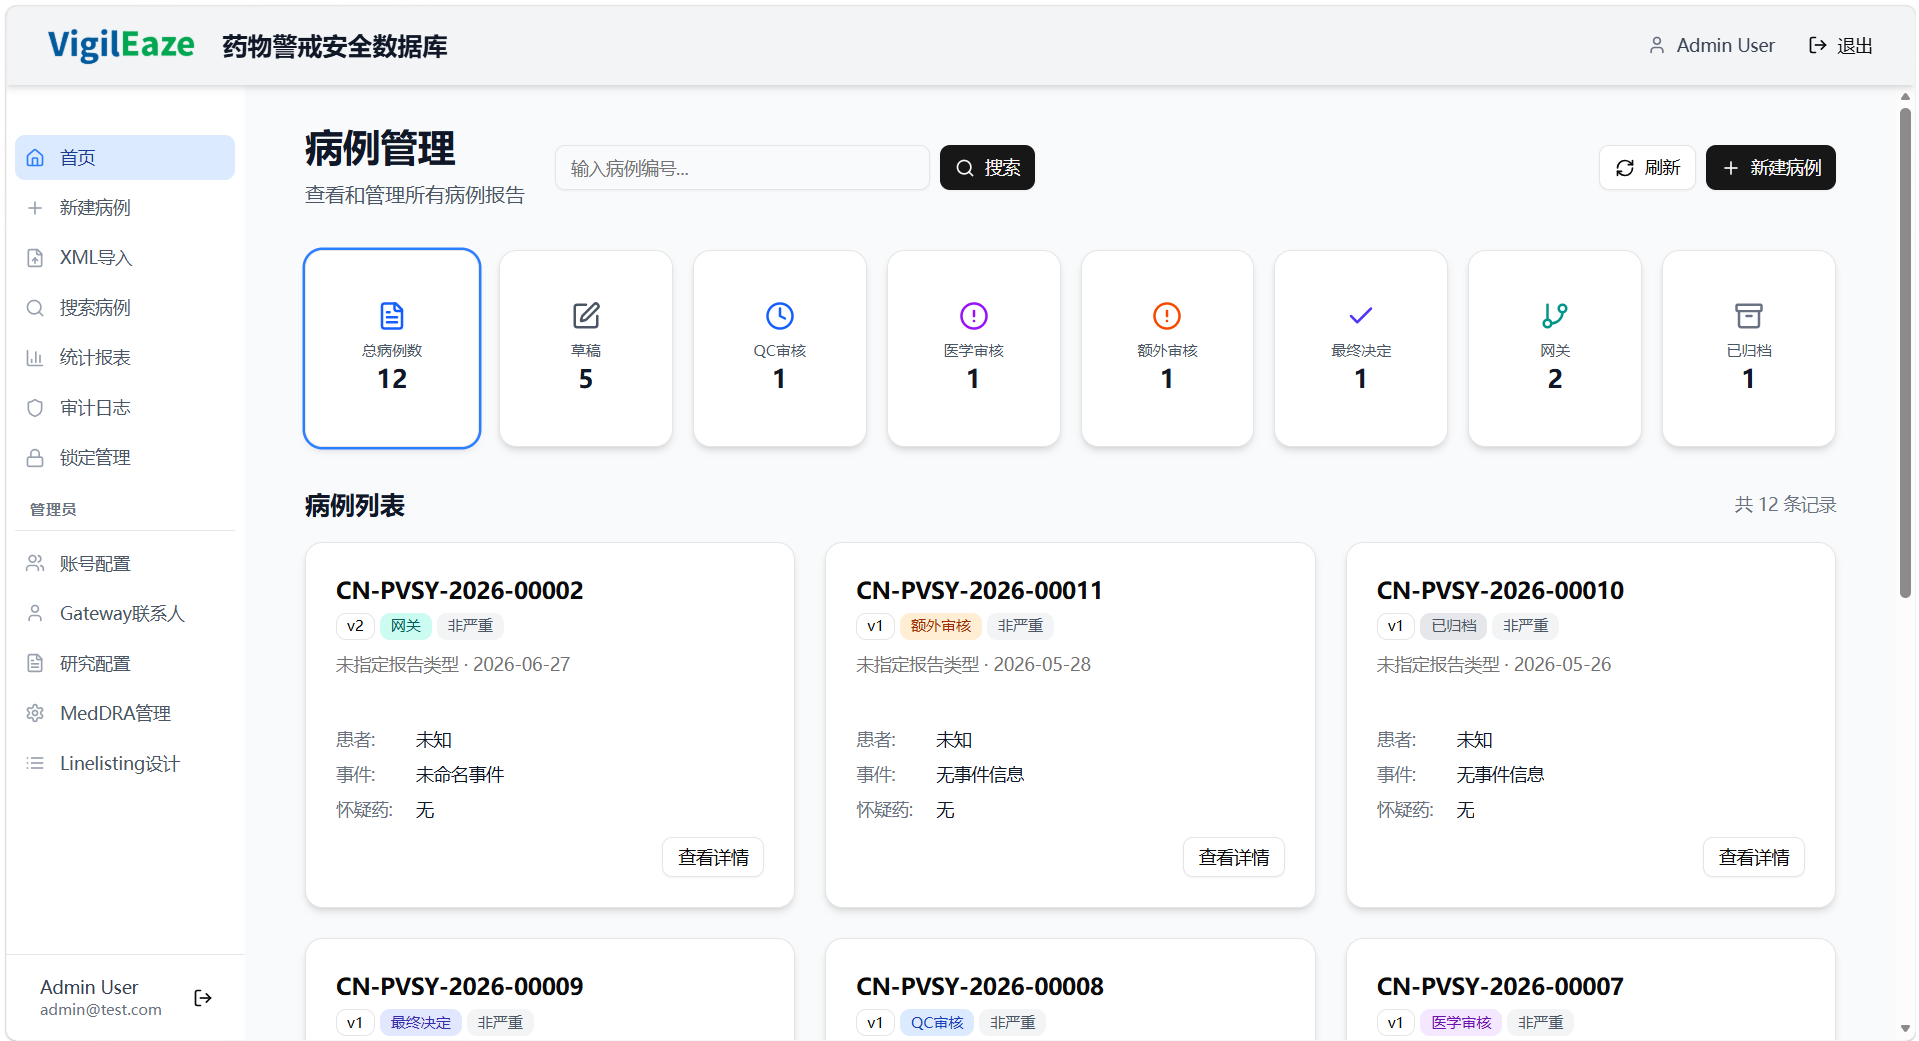The image size is (1919, 1041).
Task: View details of case CN-PVSY-2026-00011
Action: (1234, 858)
